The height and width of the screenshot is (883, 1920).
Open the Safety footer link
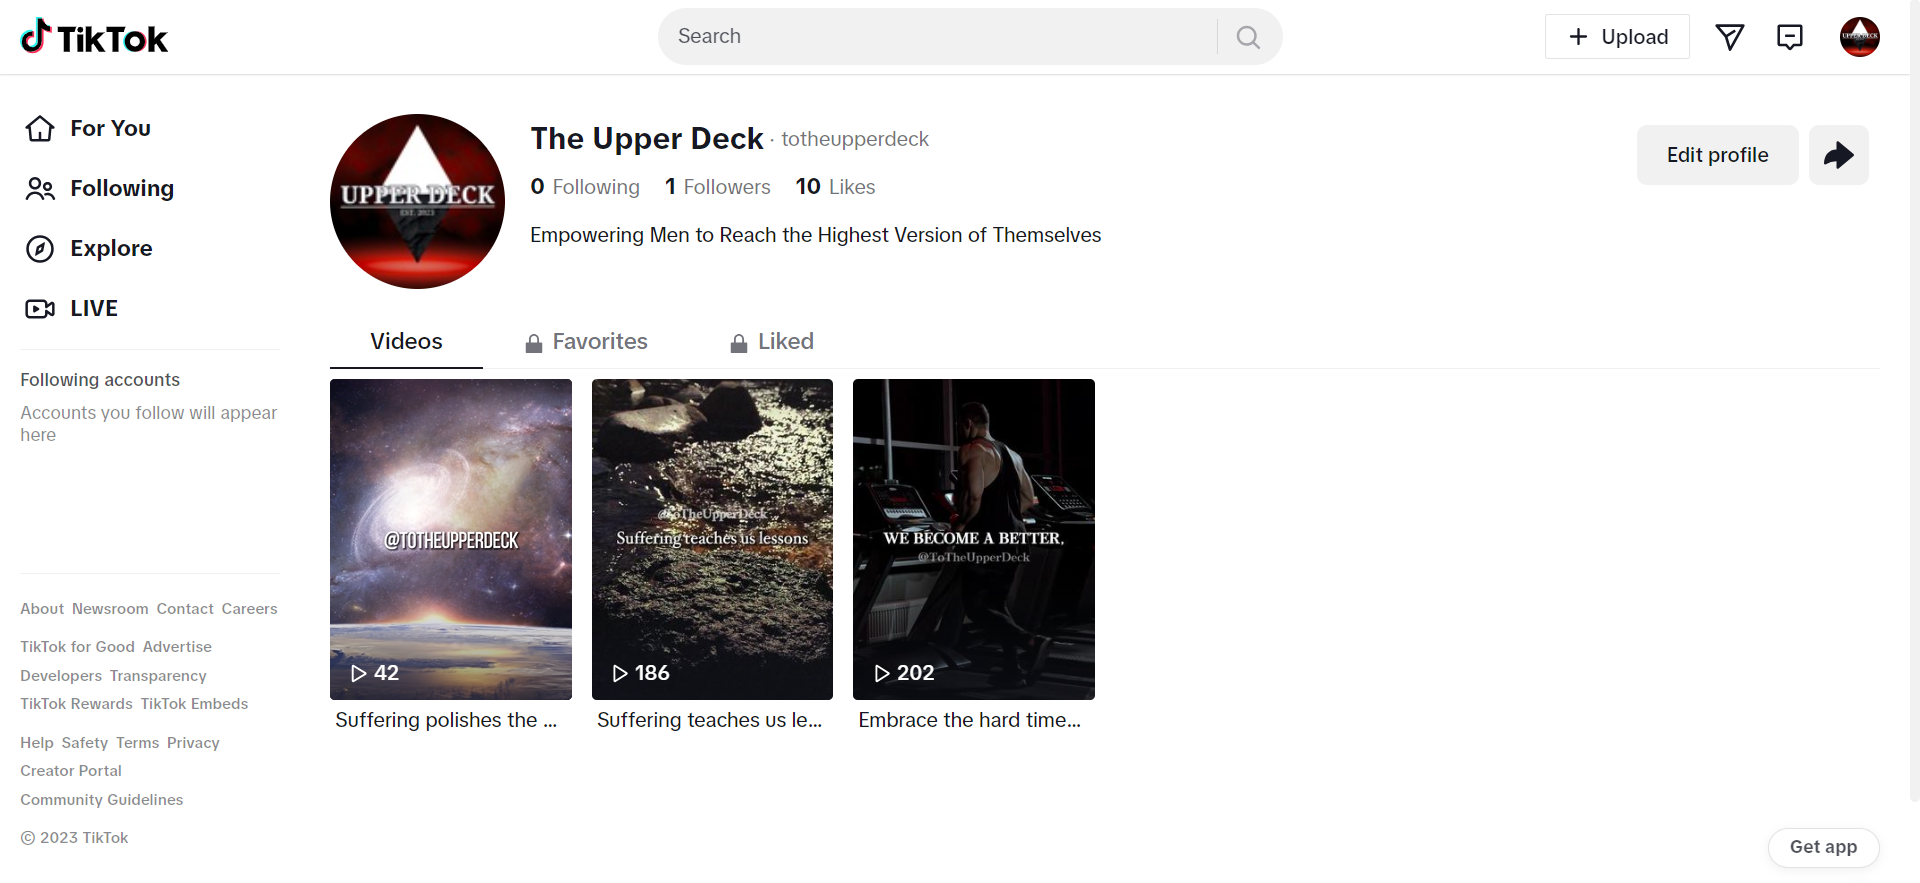pos(85,743)
